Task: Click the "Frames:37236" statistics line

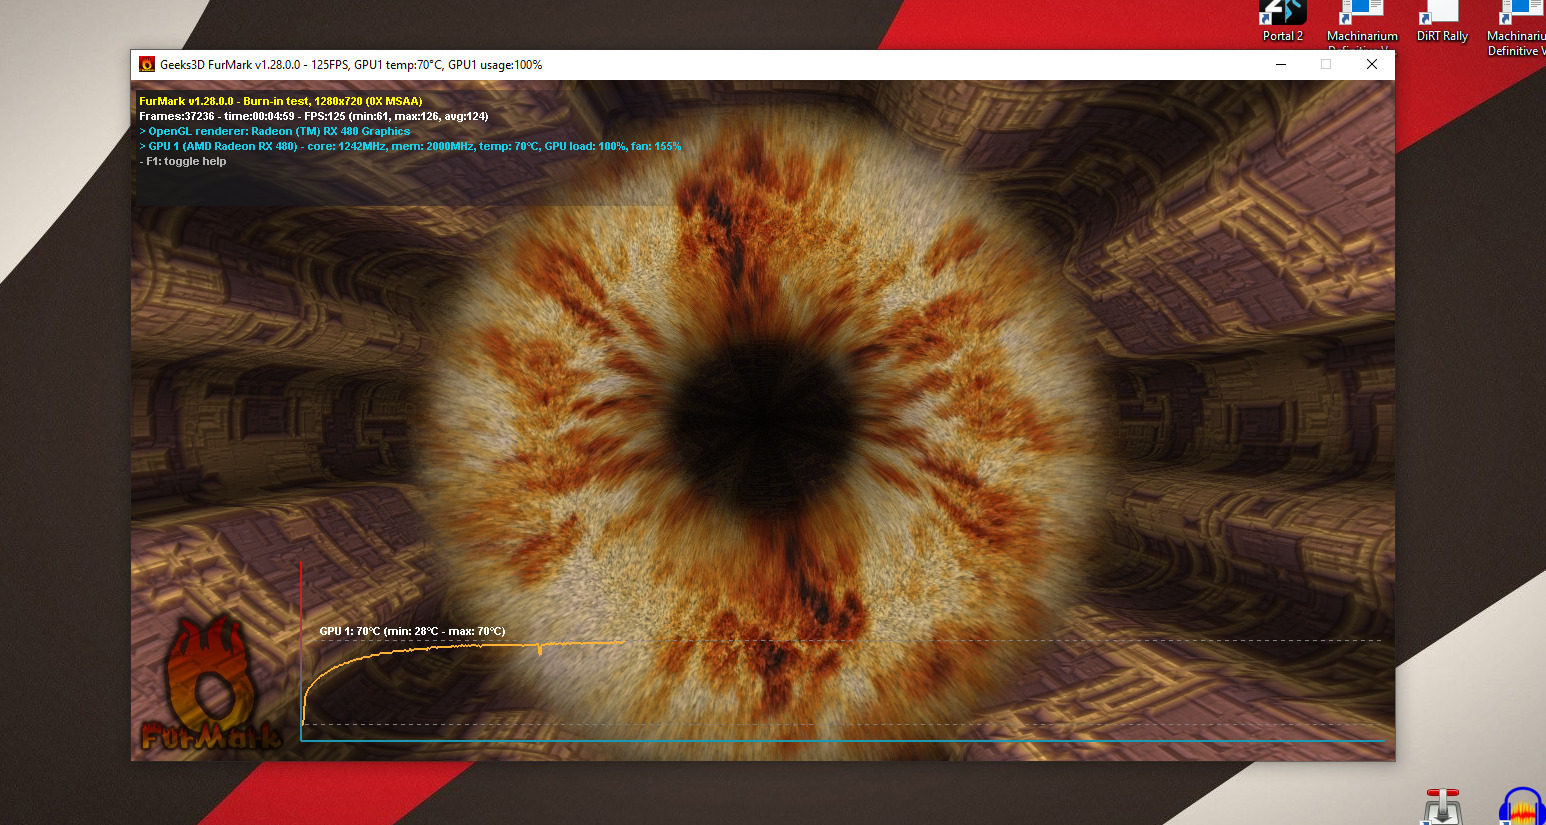Action: pyautogui.click(x=314, y=116)
